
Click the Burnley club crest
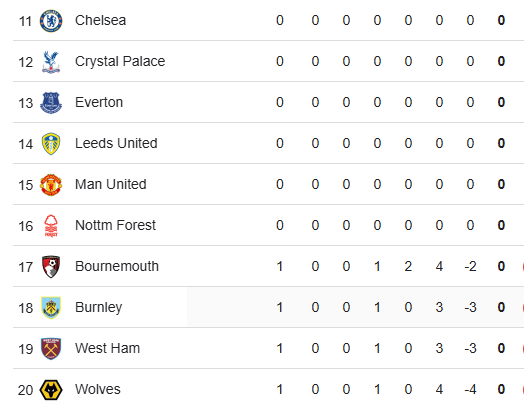tap(51, 308)
